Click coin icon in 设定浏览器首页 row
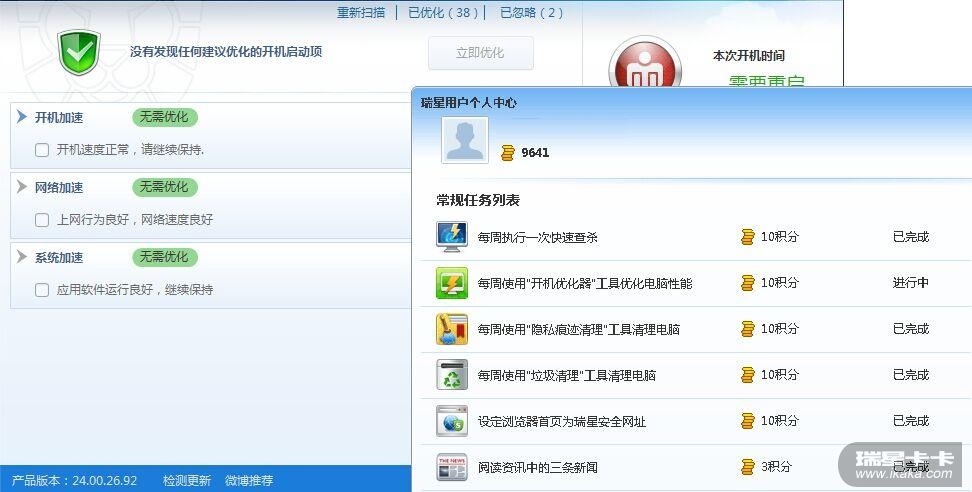This screenshot has height=492, width=972. [748, 421]
